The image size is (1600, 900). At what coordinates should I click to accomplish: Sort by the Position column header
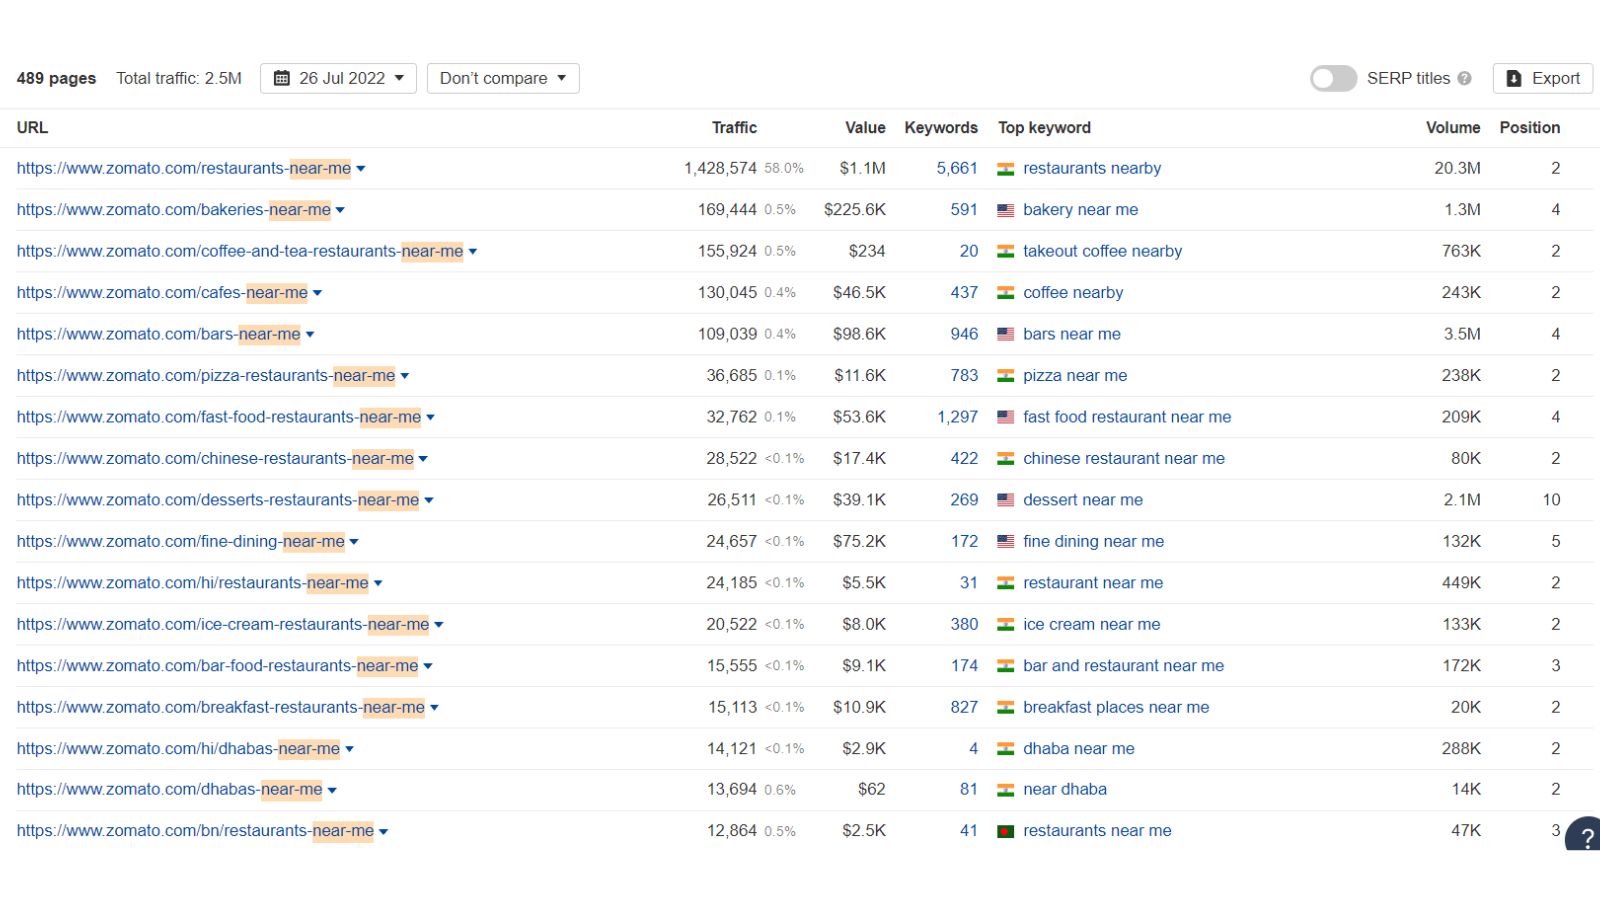coord(1529,127)
